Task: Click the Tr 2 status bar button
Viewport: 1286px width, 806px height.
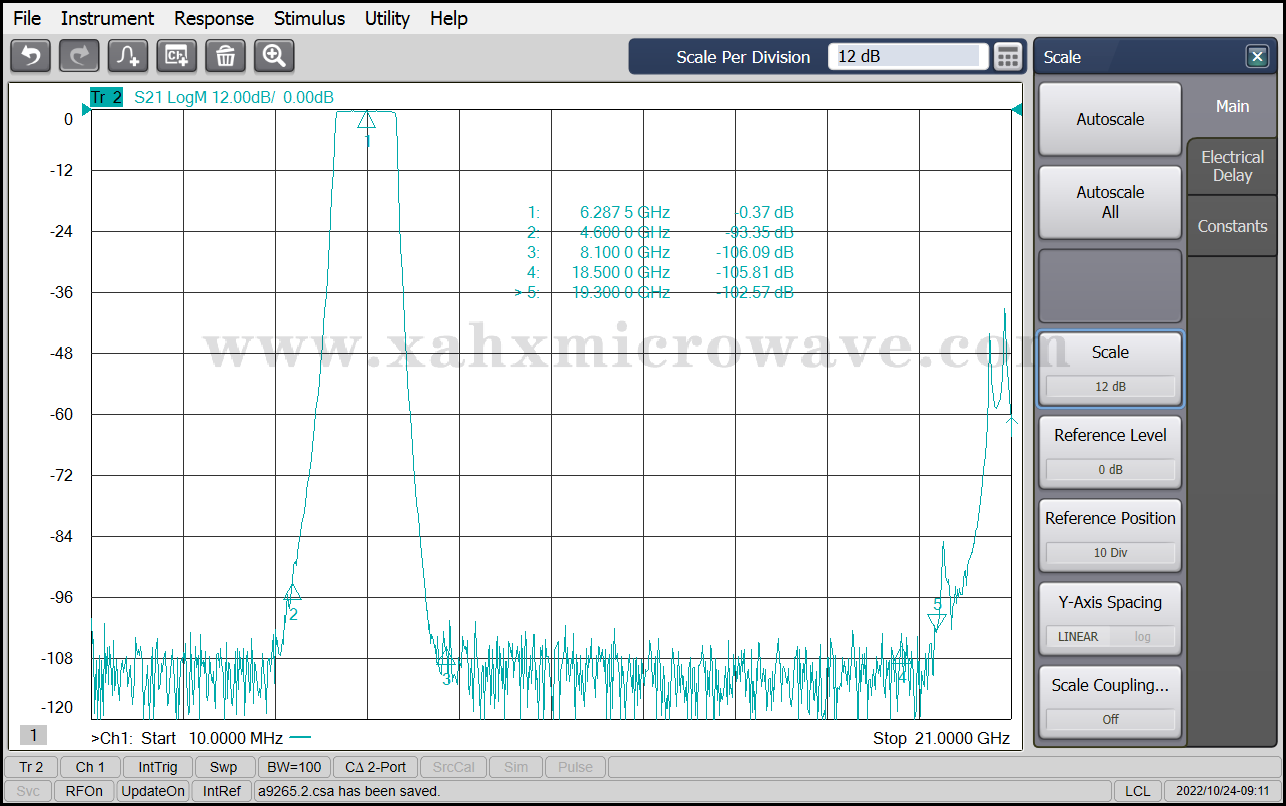Action: [31, 767]
